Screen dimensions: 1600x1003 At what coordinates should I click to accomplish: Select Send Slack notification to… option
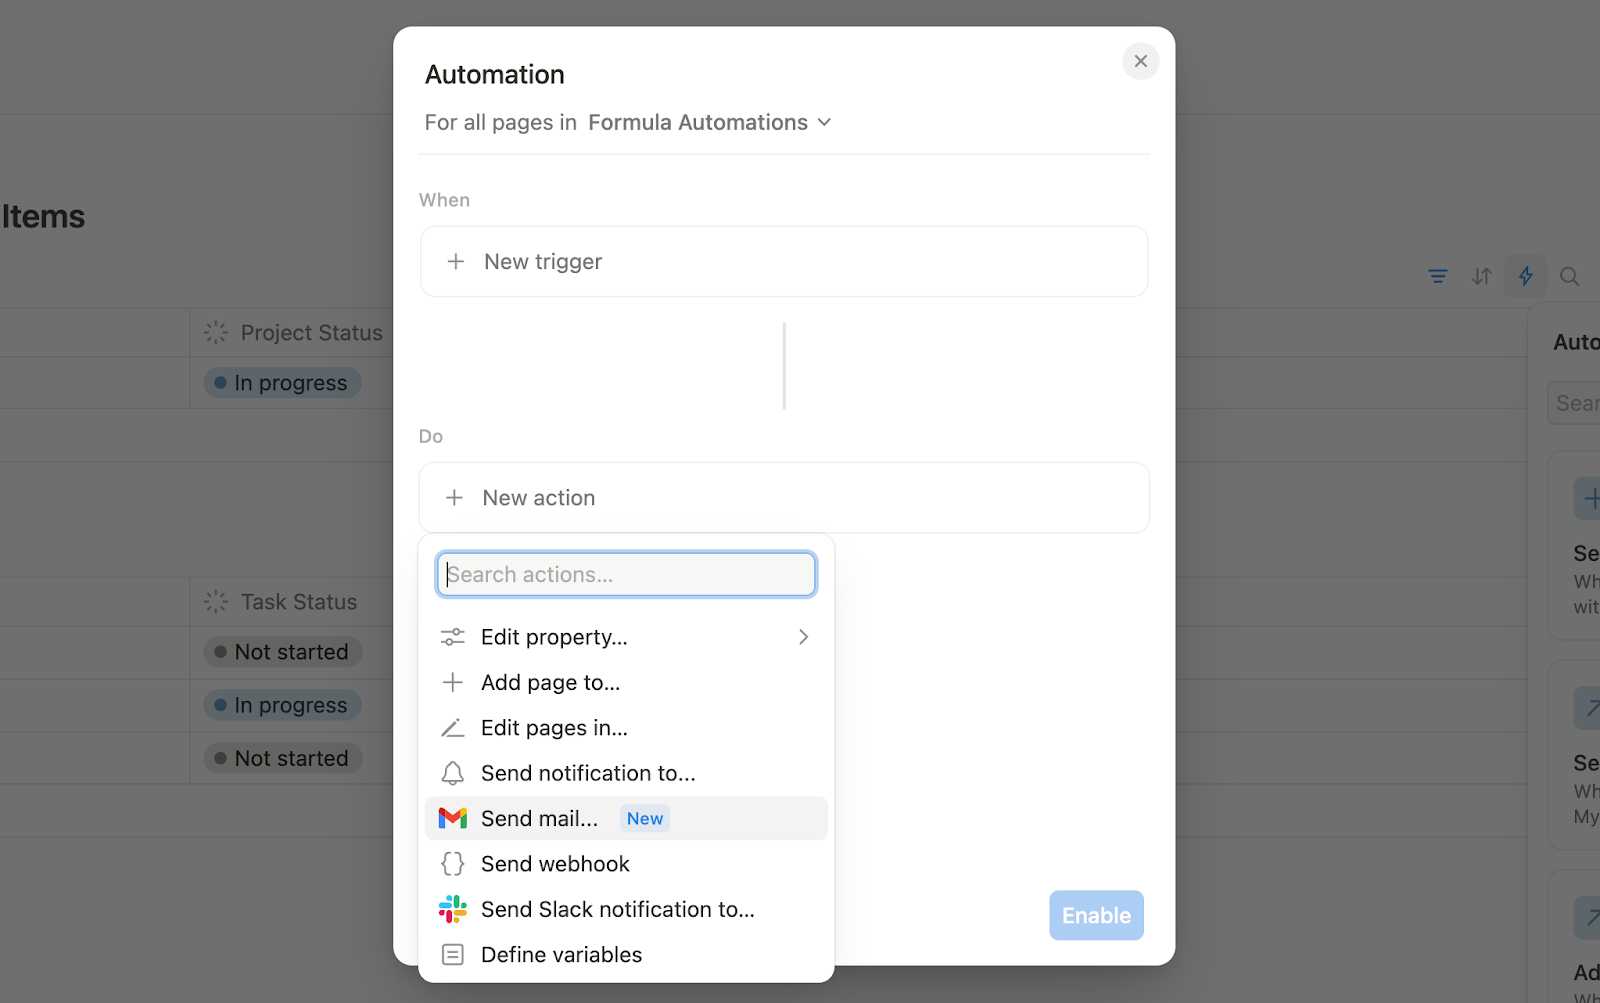pyautogui.click(x=617, y=909)
